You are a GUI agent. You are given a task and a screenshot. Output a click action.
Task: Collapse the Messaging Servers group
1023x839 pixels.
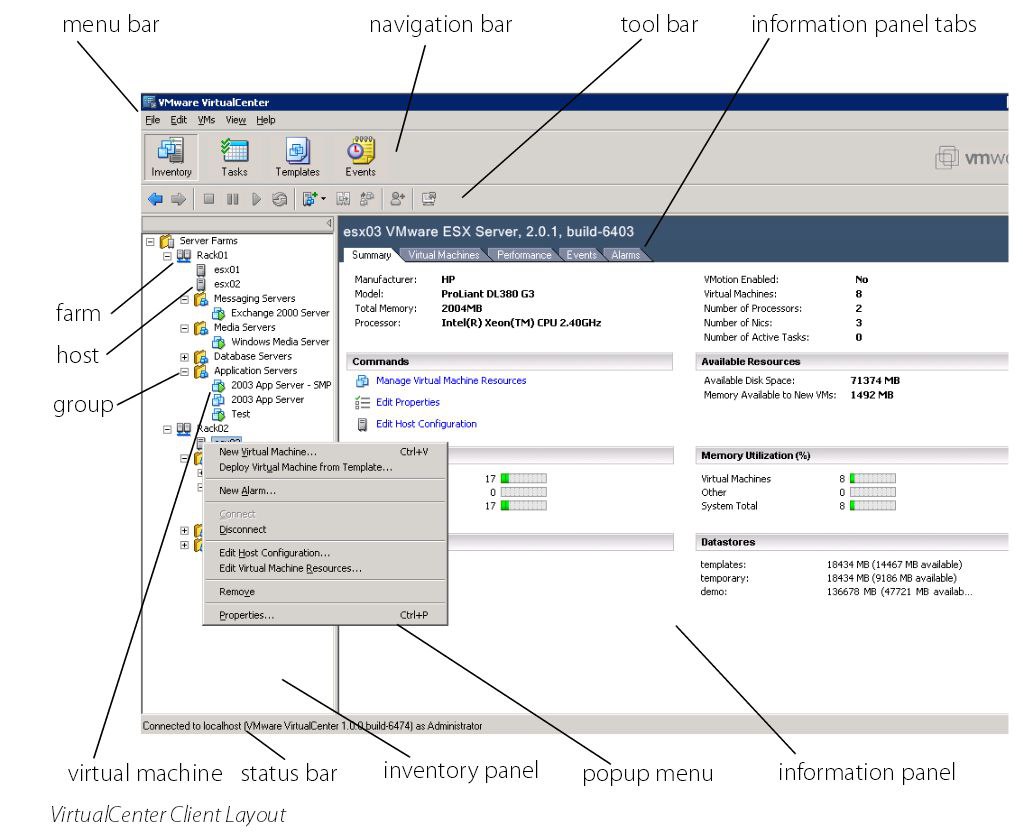tap(185, 299)
